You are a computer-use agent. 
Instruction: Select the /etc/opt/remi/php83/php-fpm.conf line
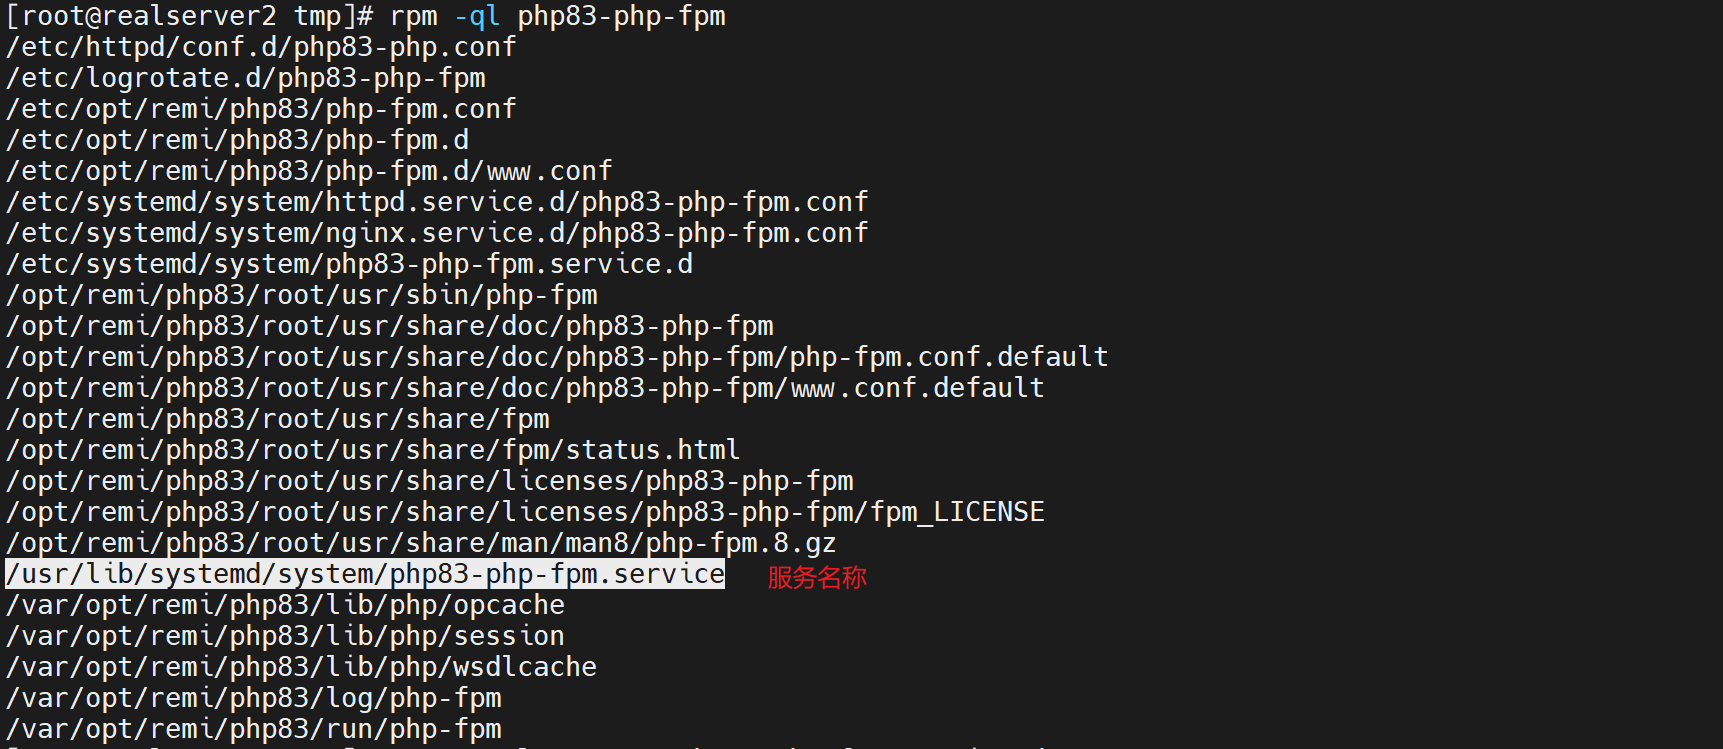click(261, 109)
